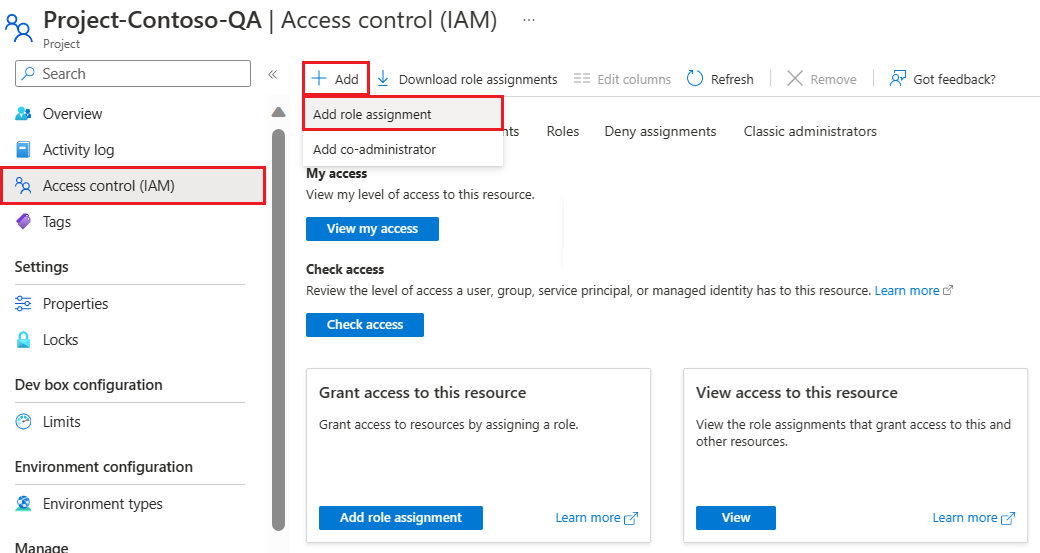Click the plus icon on Add button

point(319,79)
